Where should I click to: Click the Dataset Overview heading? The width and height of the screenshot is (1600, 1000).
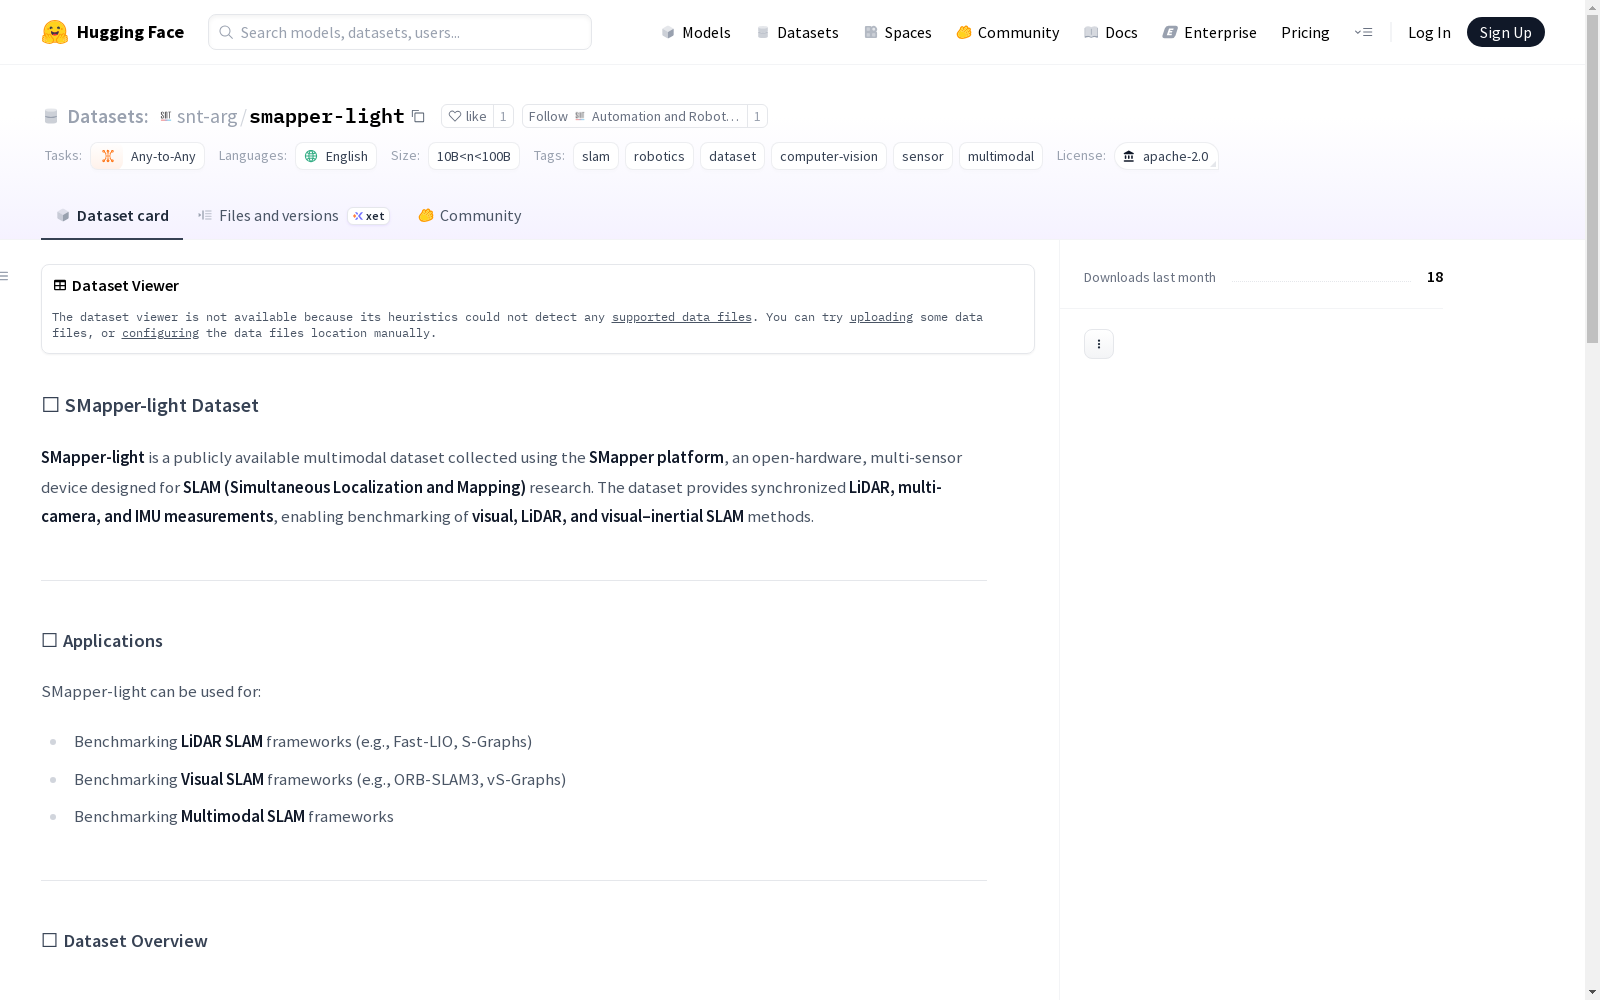coord(124,941)
